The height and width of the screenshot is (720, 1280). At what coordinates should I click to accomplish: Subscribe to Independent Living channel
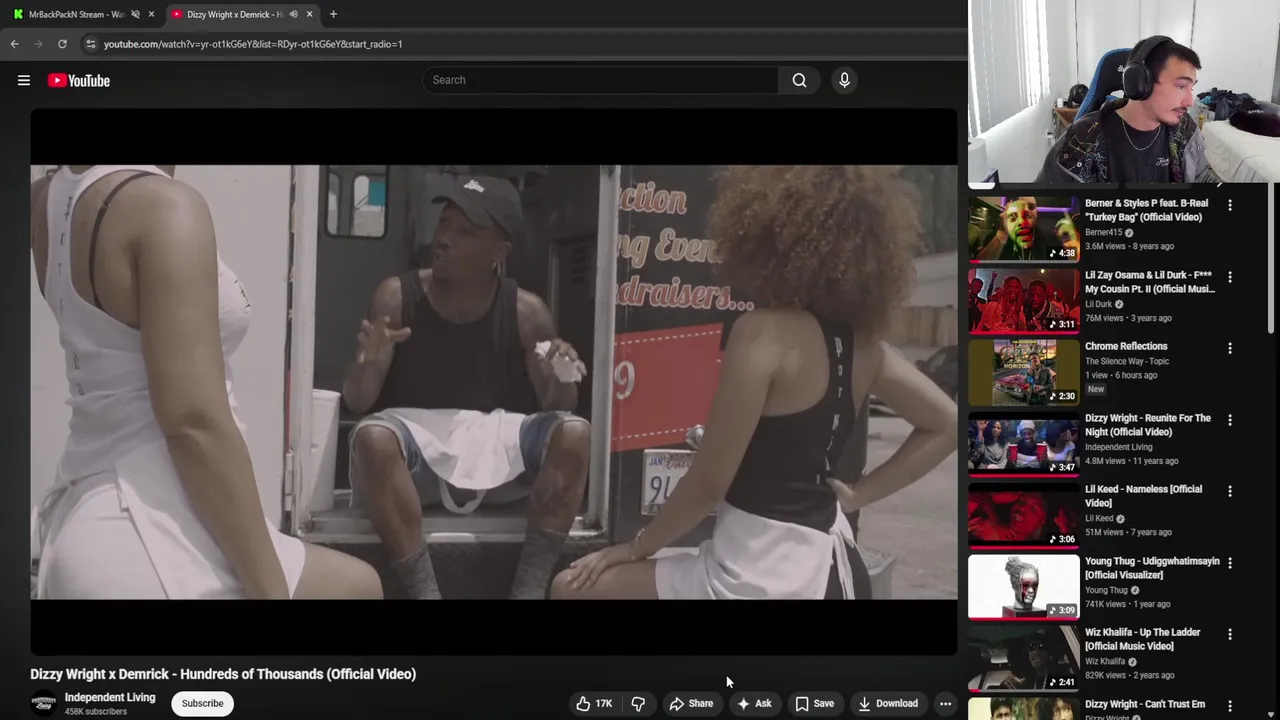202,703
